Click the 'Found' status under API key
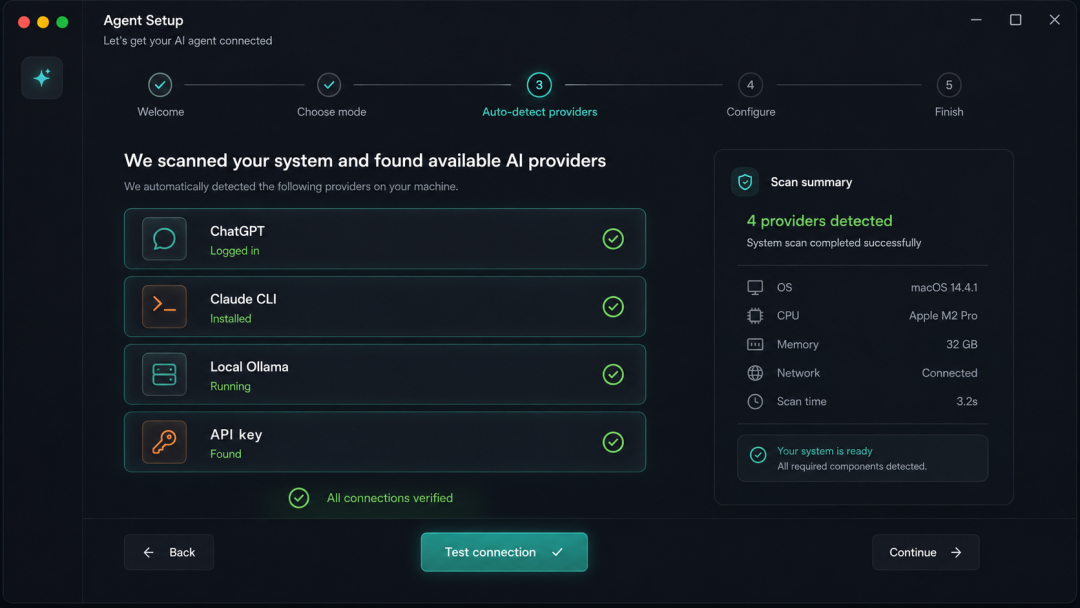Viewport: 1080px width, 608px height. (226, 454)
